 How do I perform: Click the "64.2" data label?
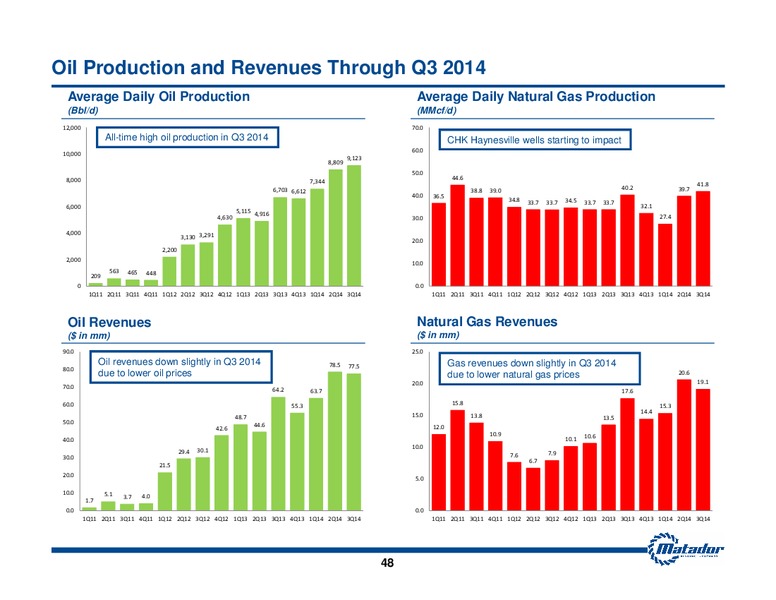click(x=278, y=390)
